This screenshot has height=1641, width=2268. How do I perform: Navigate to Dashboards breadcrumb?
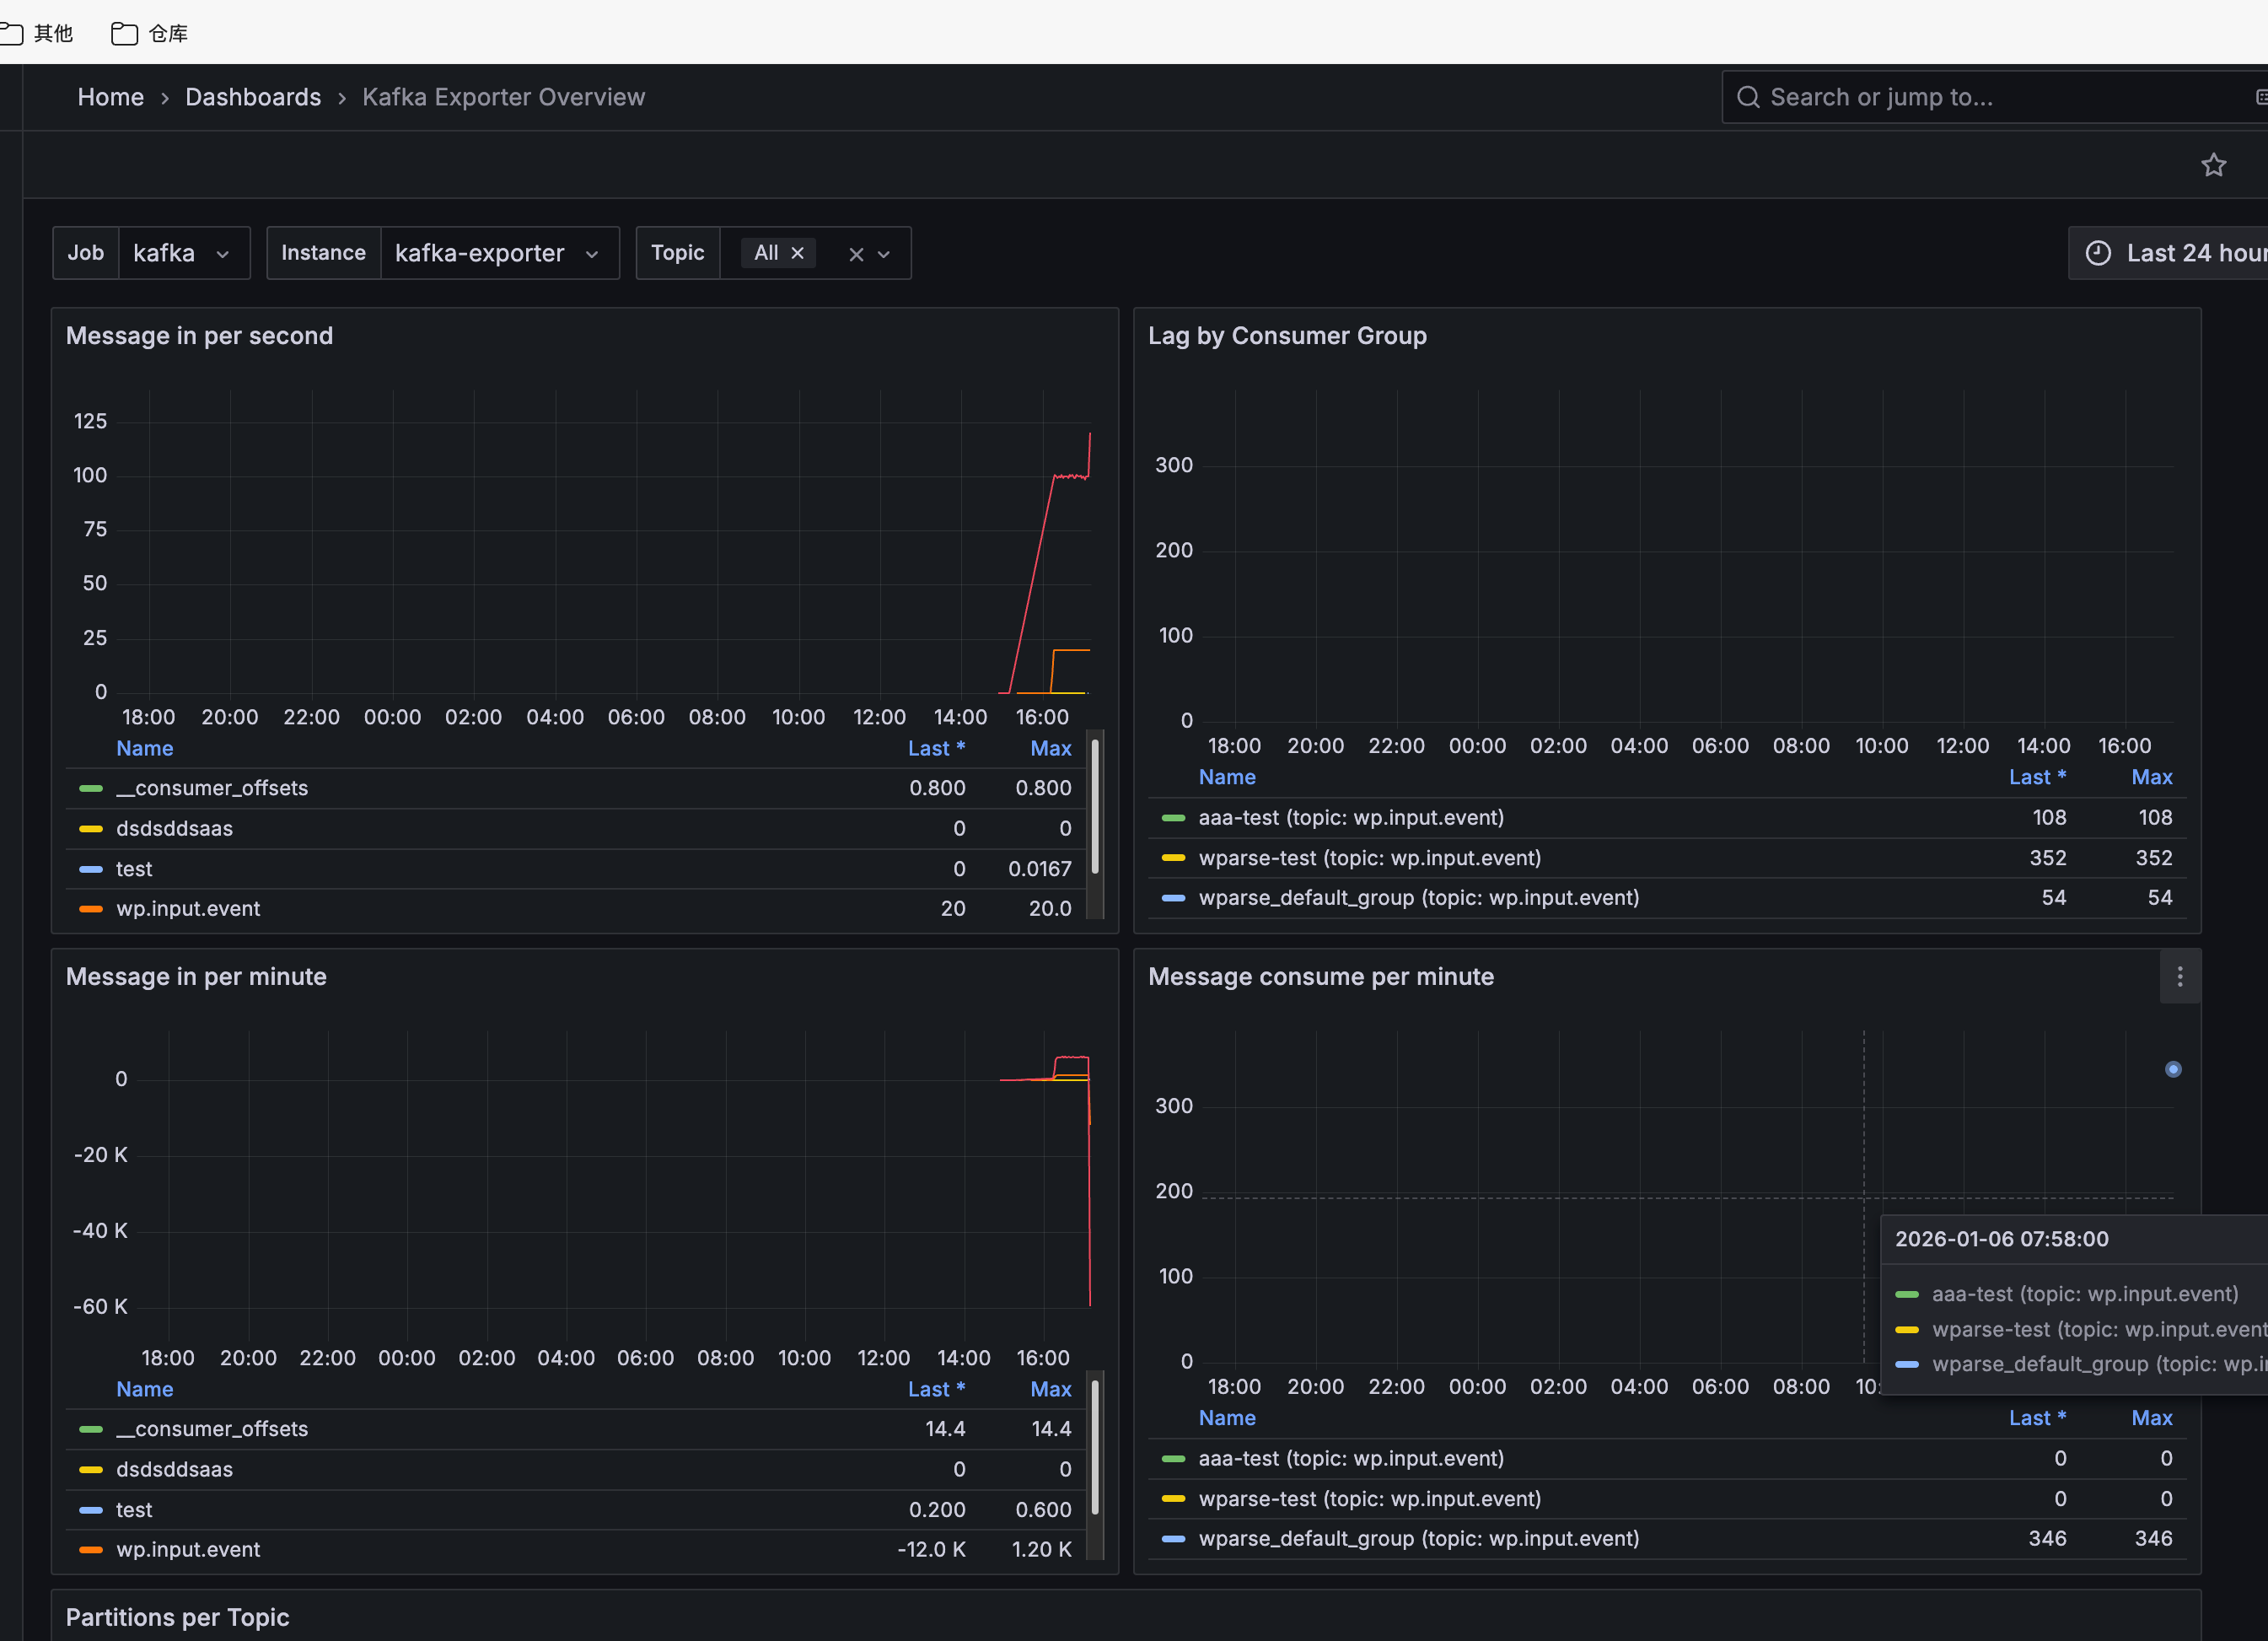253,97
